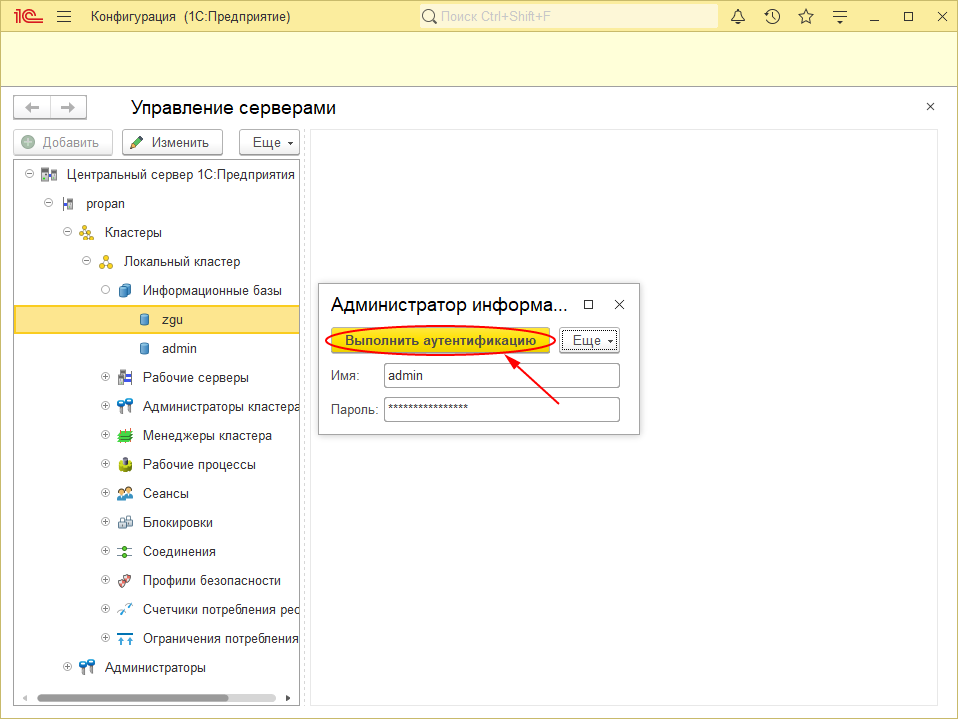Expand the Сеансы node

point(105,492)
